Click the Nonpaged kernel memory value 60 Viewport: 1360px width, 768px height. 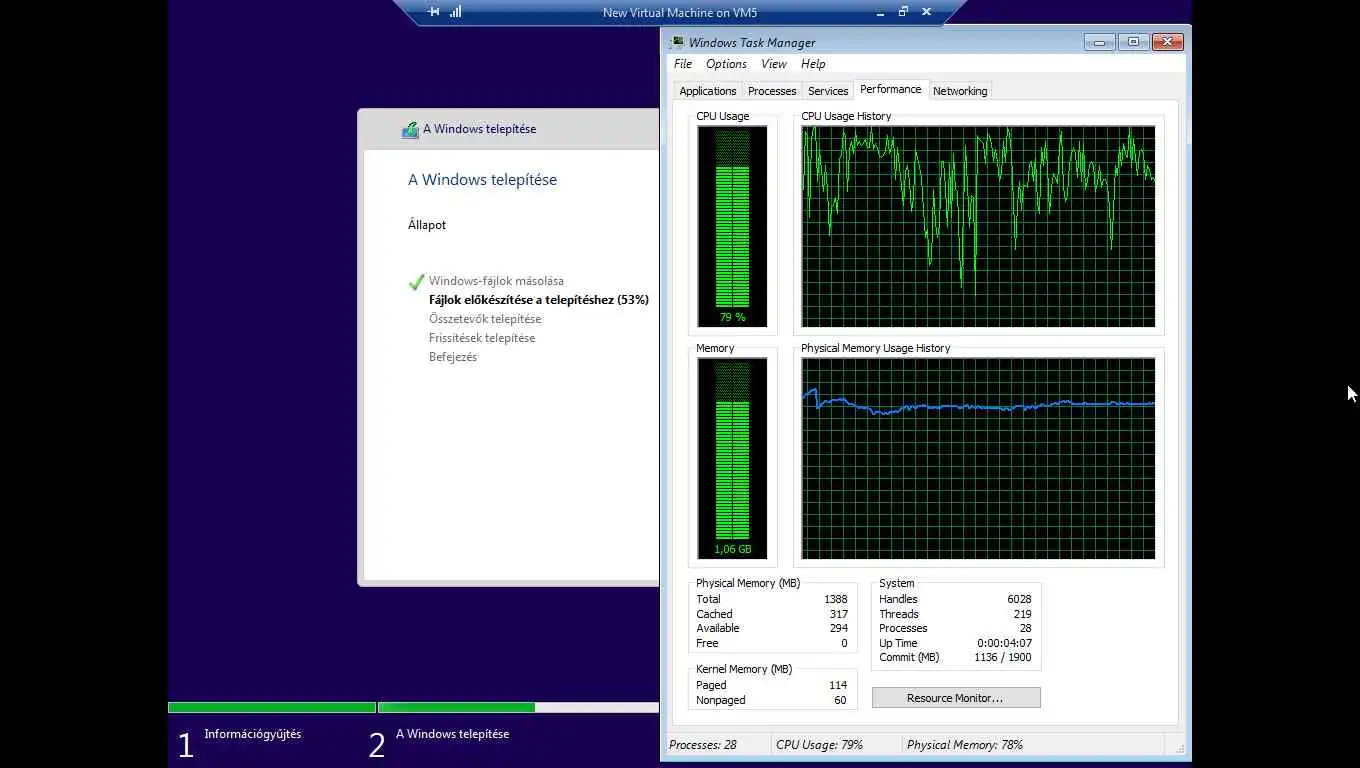point(840,700)
